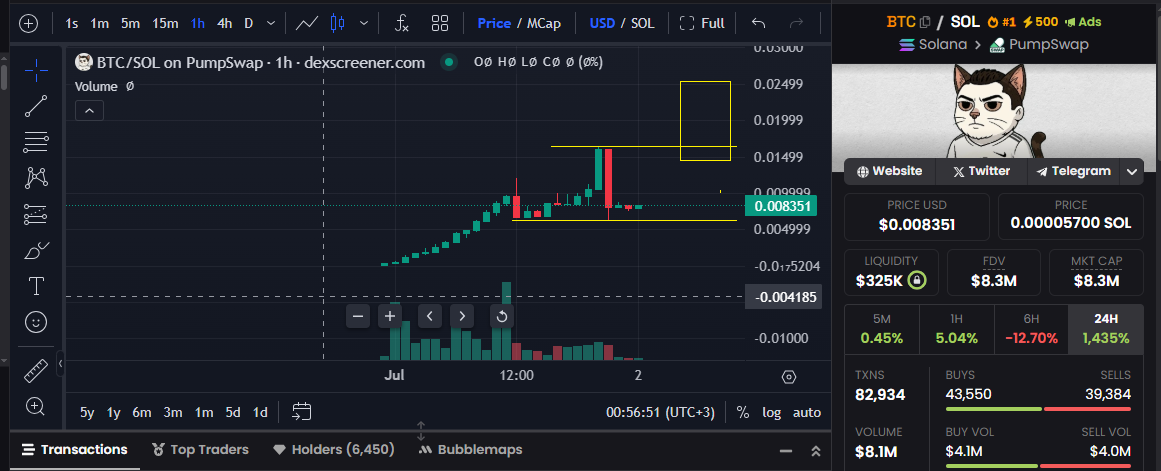Open the Fibonacci retracement tool
Screen dimensions: 1161x471
[36, 142]
